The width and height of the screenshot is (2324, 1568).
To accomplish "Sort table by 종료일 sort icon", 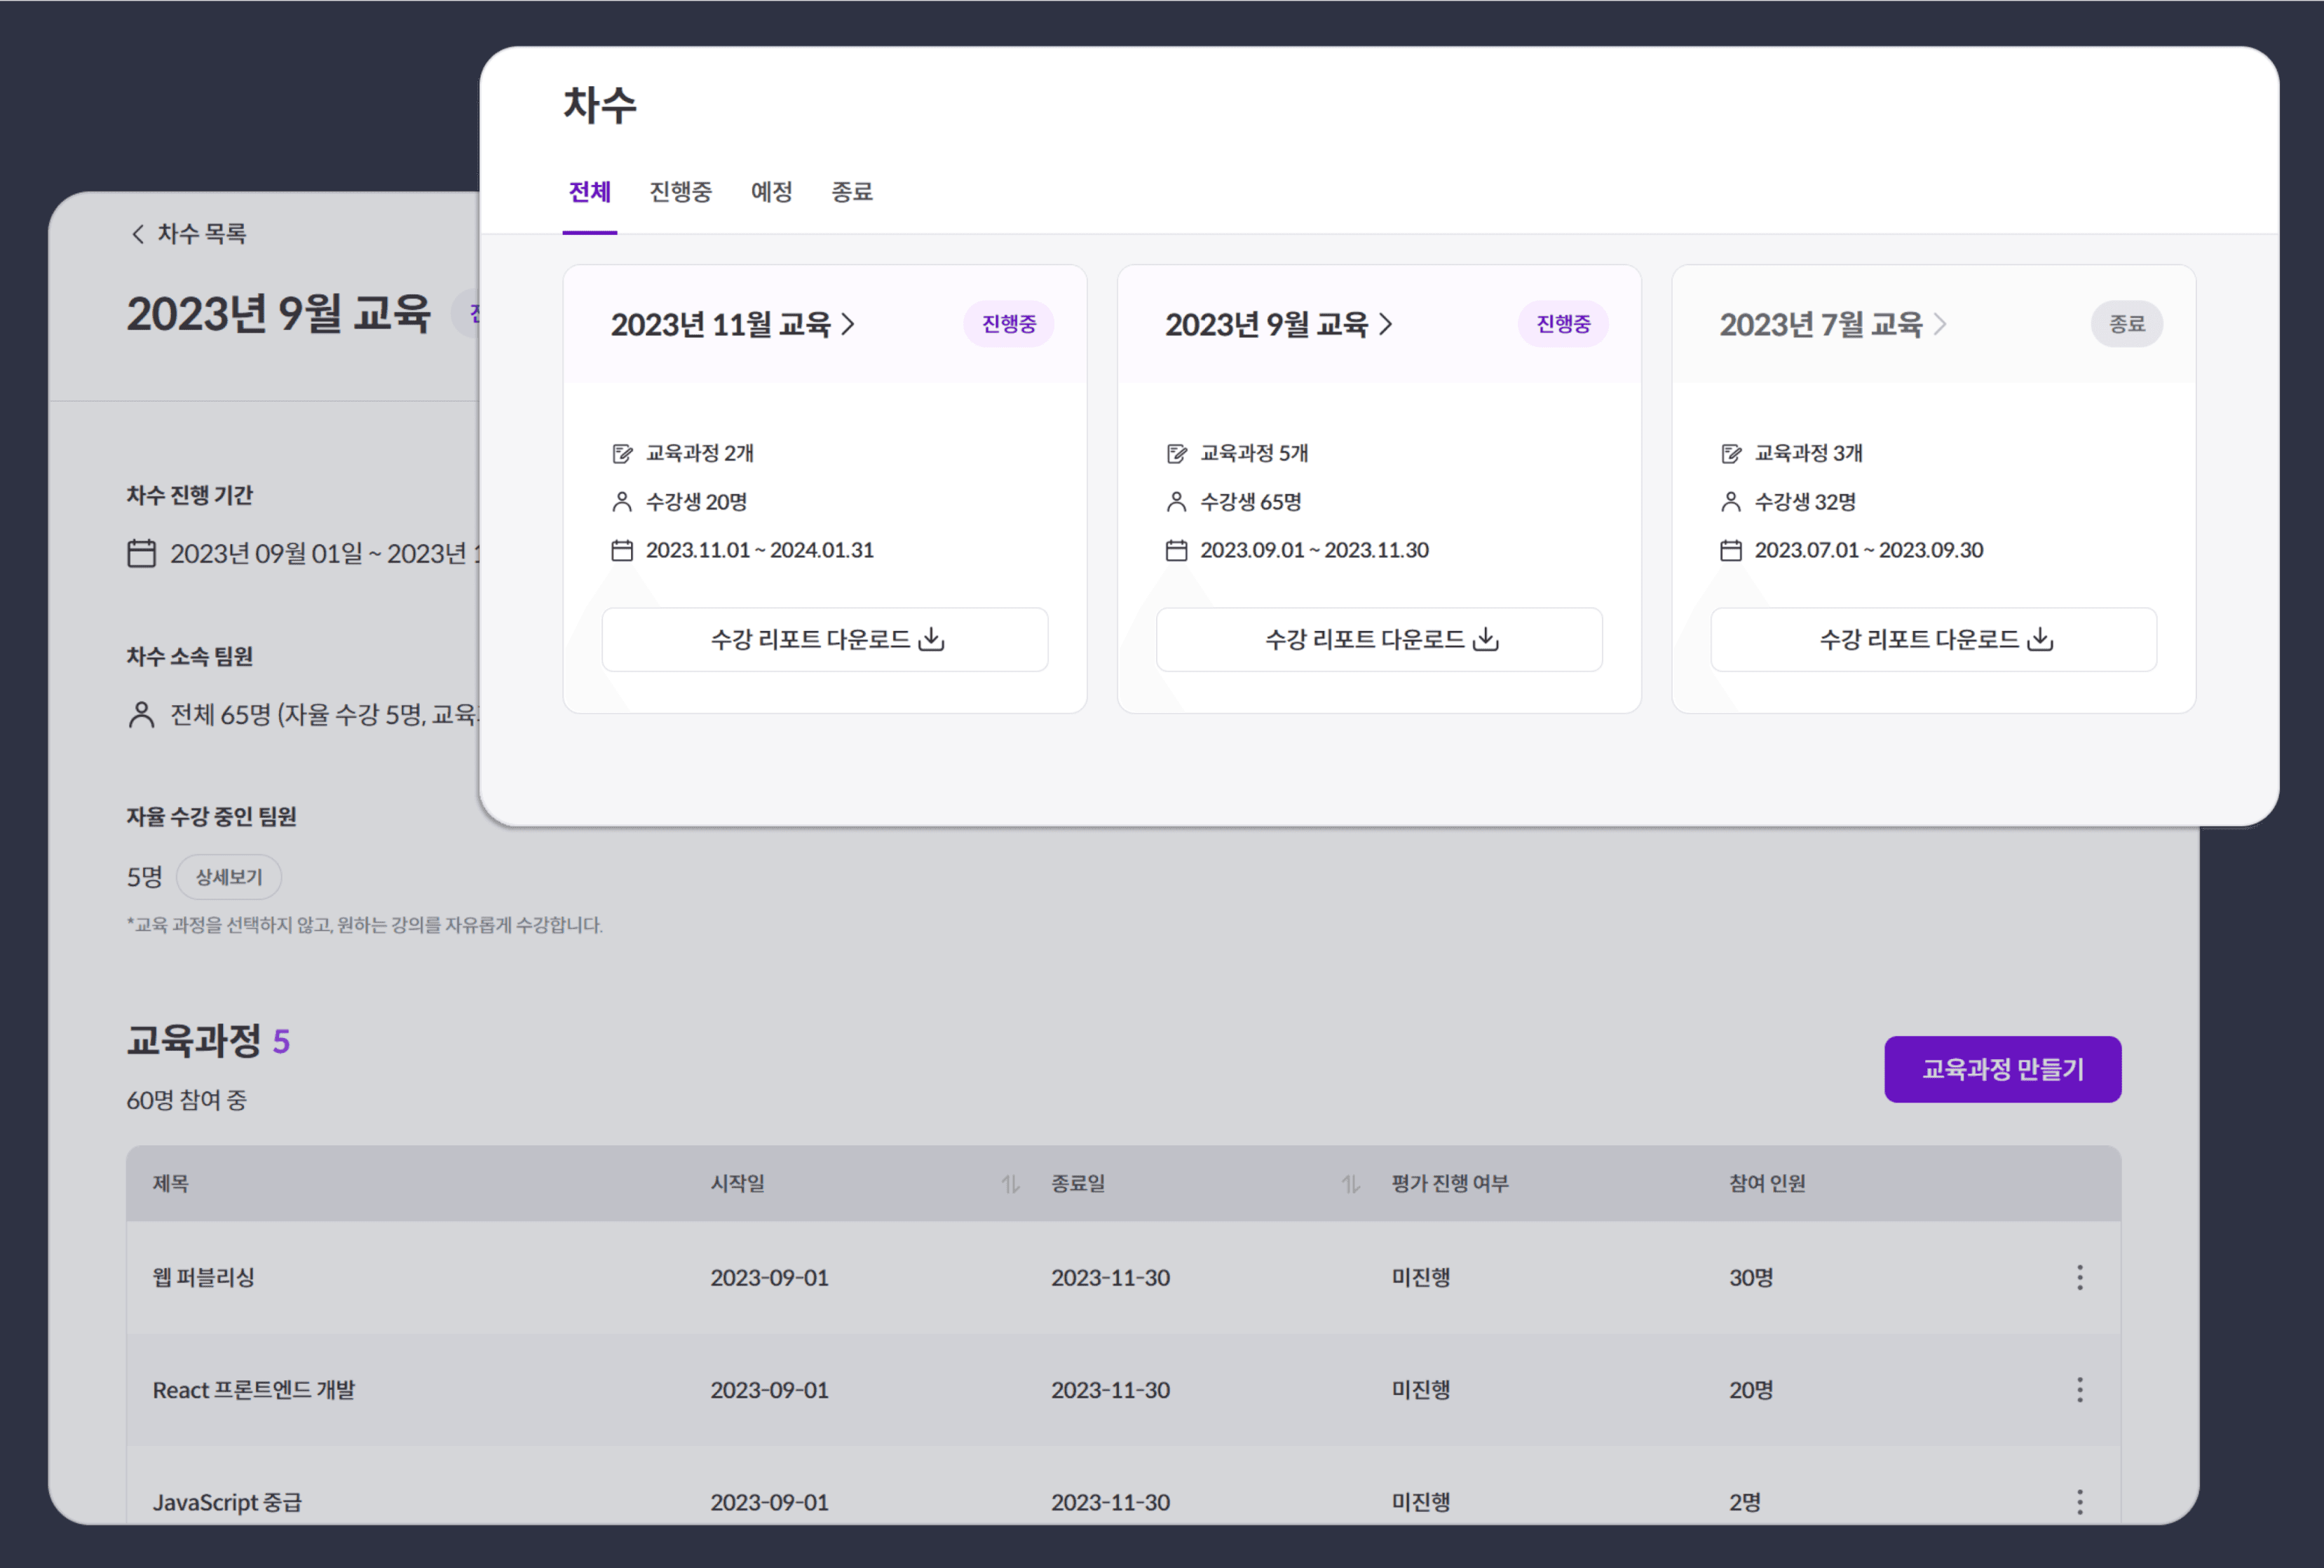I will 1350,1184.
